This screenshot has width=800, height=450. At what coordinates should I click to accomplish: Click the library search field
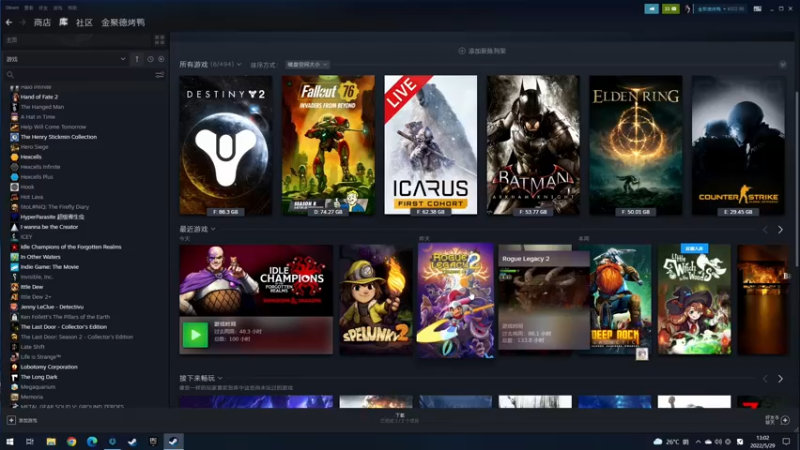click(x=79, y=75)
